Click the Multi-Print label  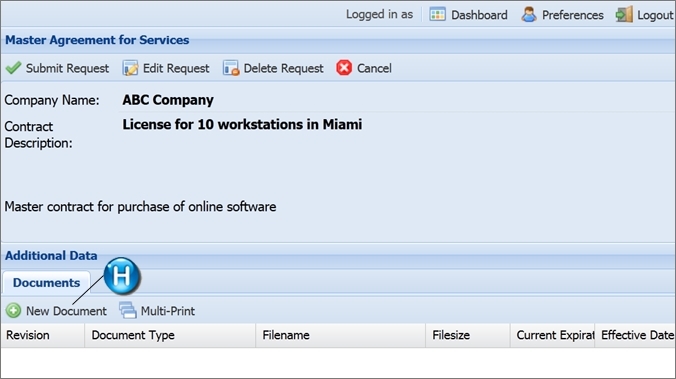(x=168, y=311)
